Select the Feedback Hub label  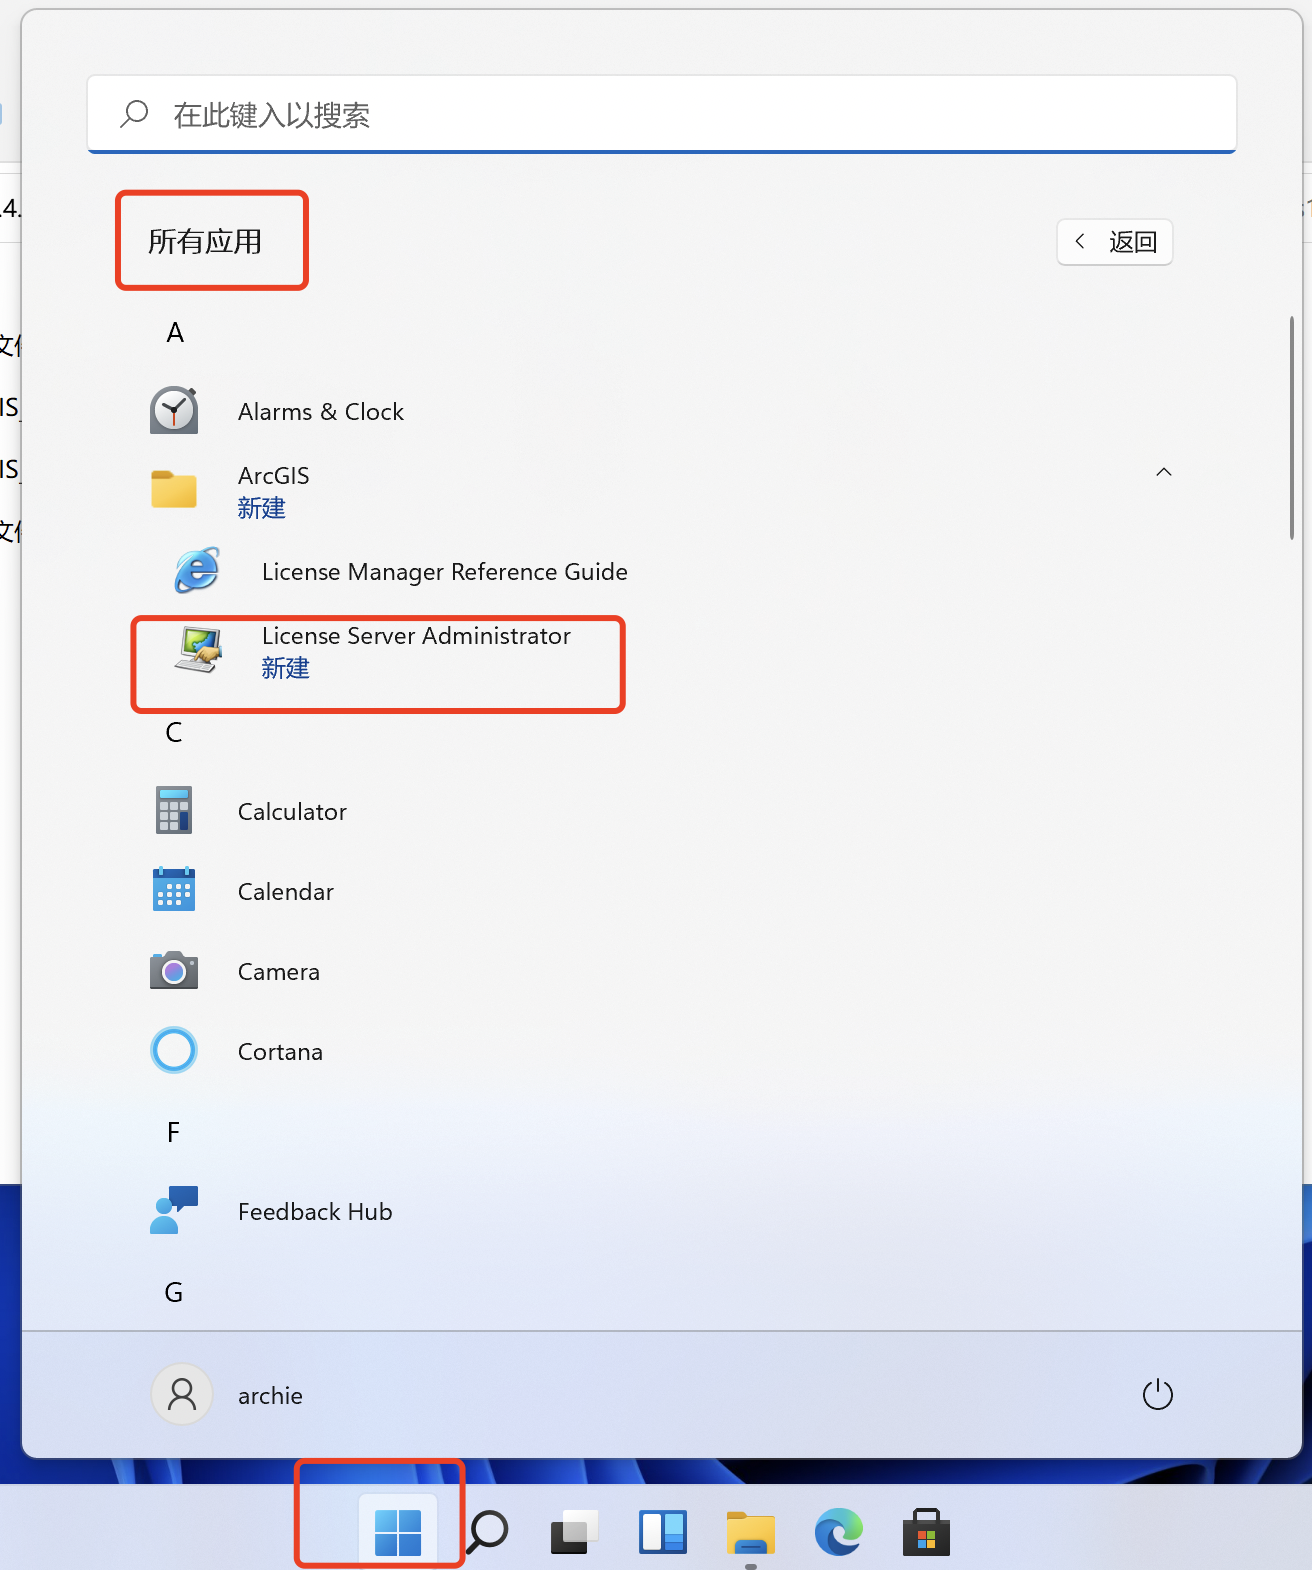coord(315,1211)
